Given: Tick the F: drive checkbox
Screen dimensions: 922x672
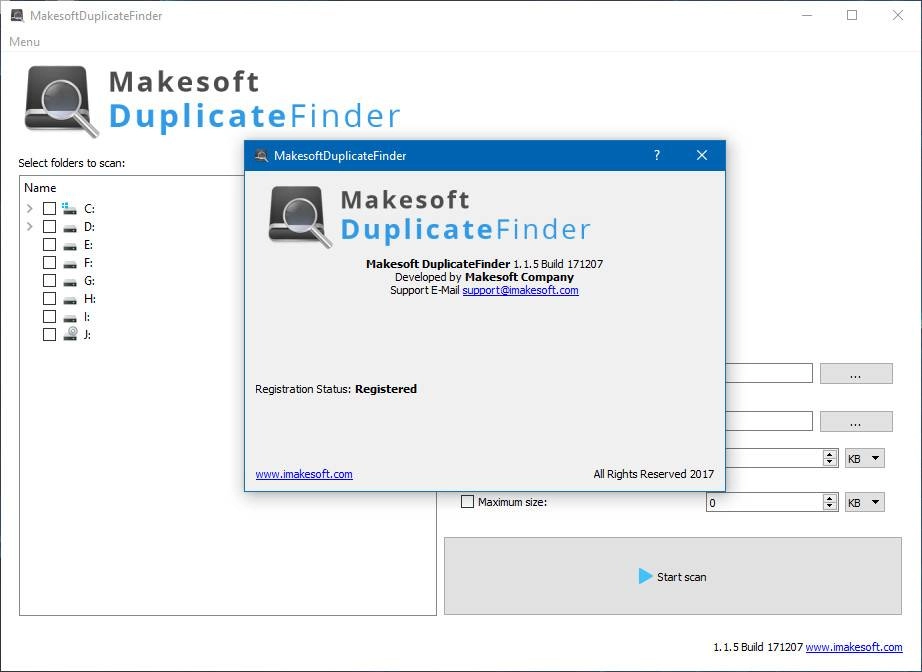Looking at the screenshot, I should click(x=49, y=262).
